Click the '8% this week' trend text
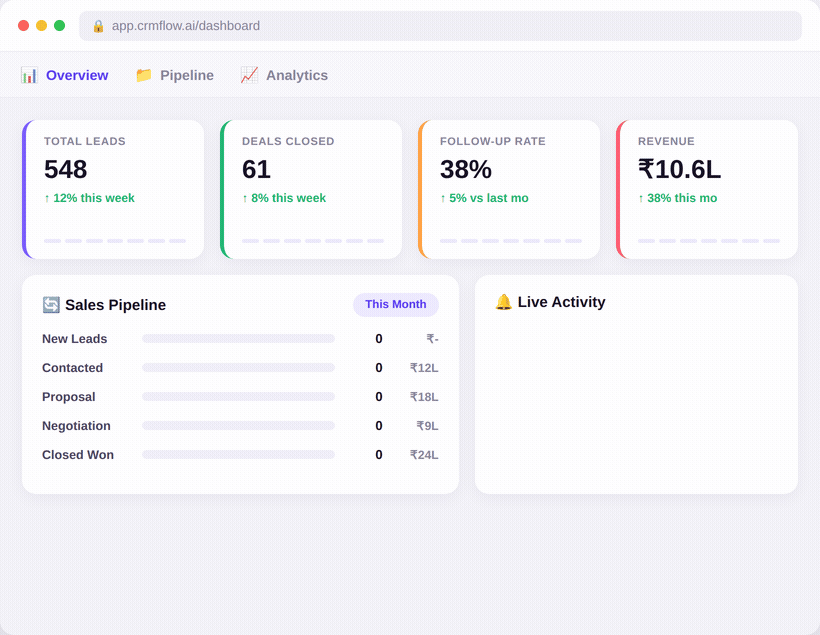The height and width of the screenshot is (635, 820). tap(284, 198)
